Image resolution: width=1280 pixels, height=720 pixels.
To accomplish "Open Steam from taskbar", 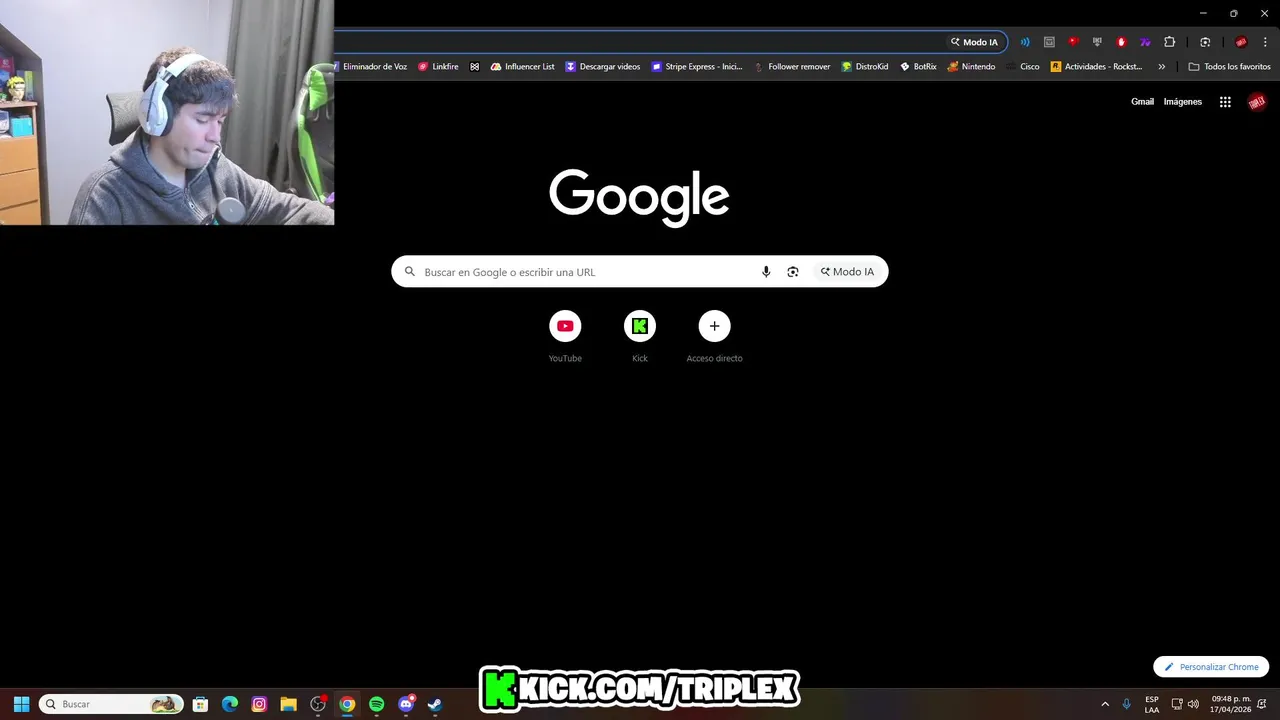I will click(x=435, y=704).
